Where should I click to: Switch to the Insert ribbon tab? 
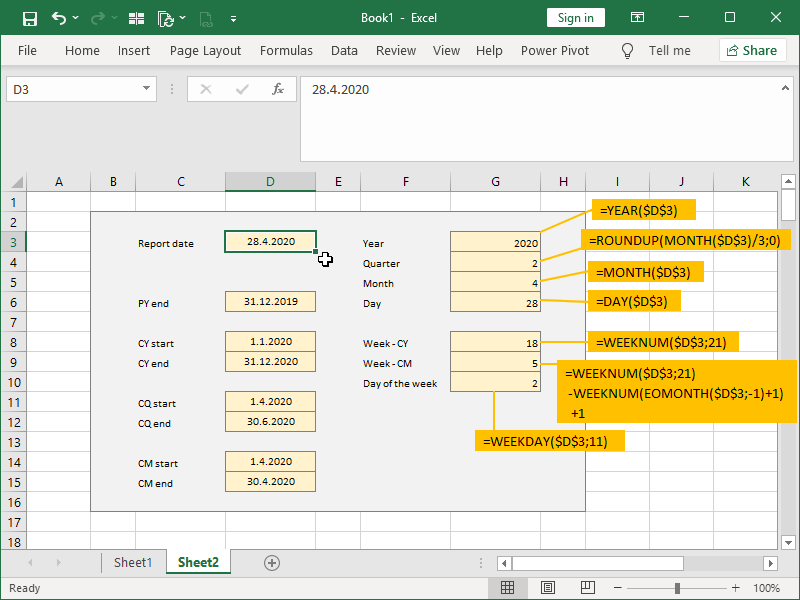click(134, 51)
